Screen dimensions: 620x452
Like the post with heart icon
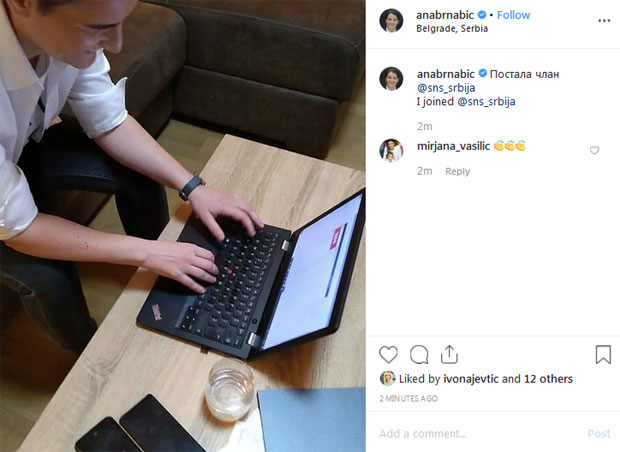point(388,354)
